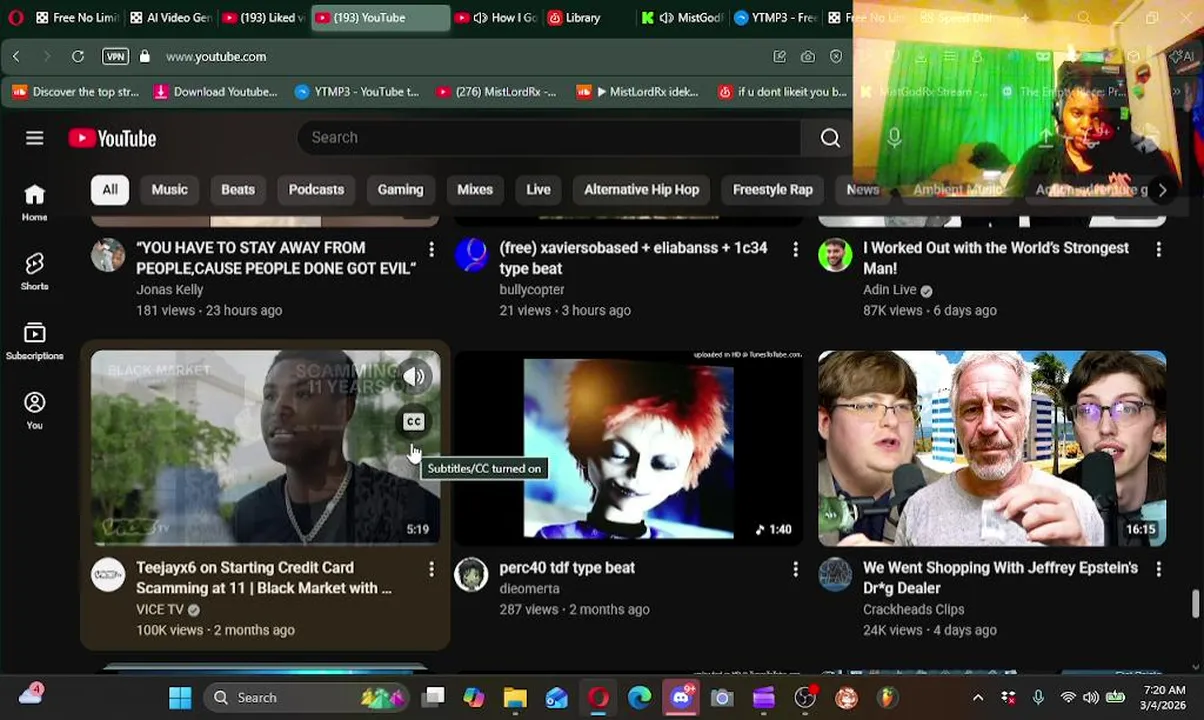Viewport: 1204px width, 720px height.
Task: Open the Teejayx6 Credit Card Scamming title
Action: point(264,578)
